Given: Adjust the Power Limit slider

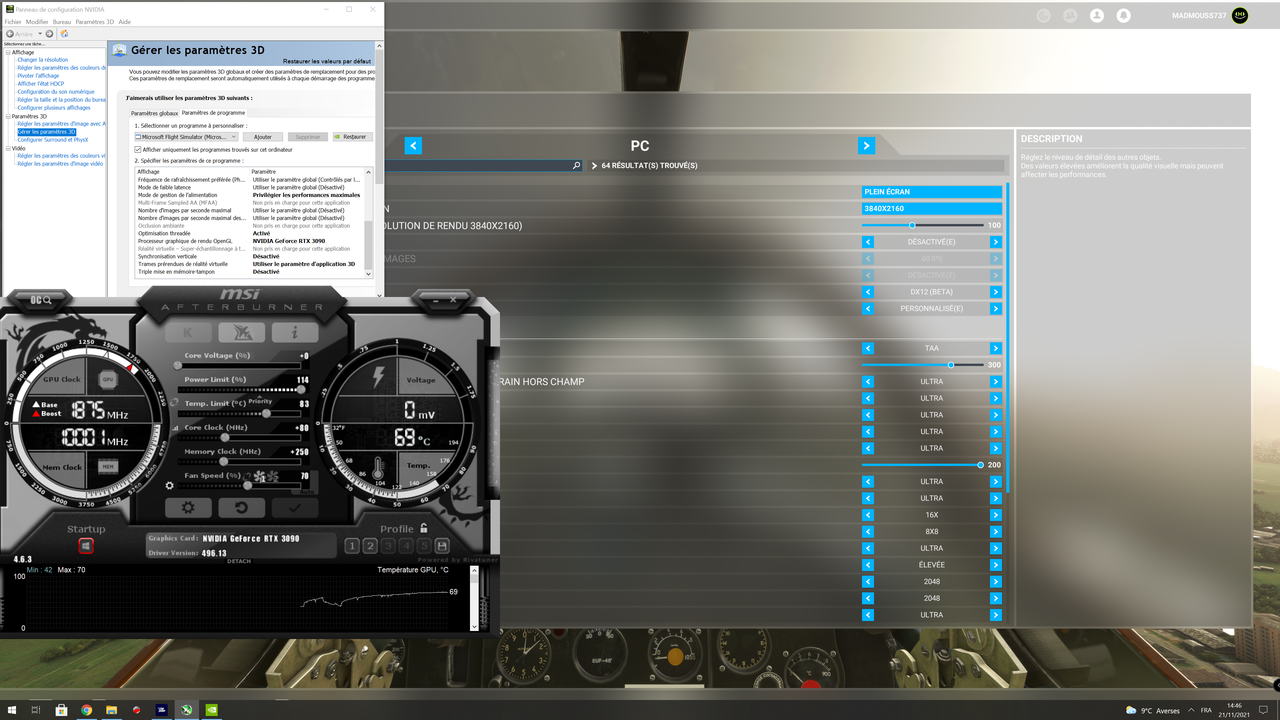Looking at the screenshot, I should (x=240, y=390).
